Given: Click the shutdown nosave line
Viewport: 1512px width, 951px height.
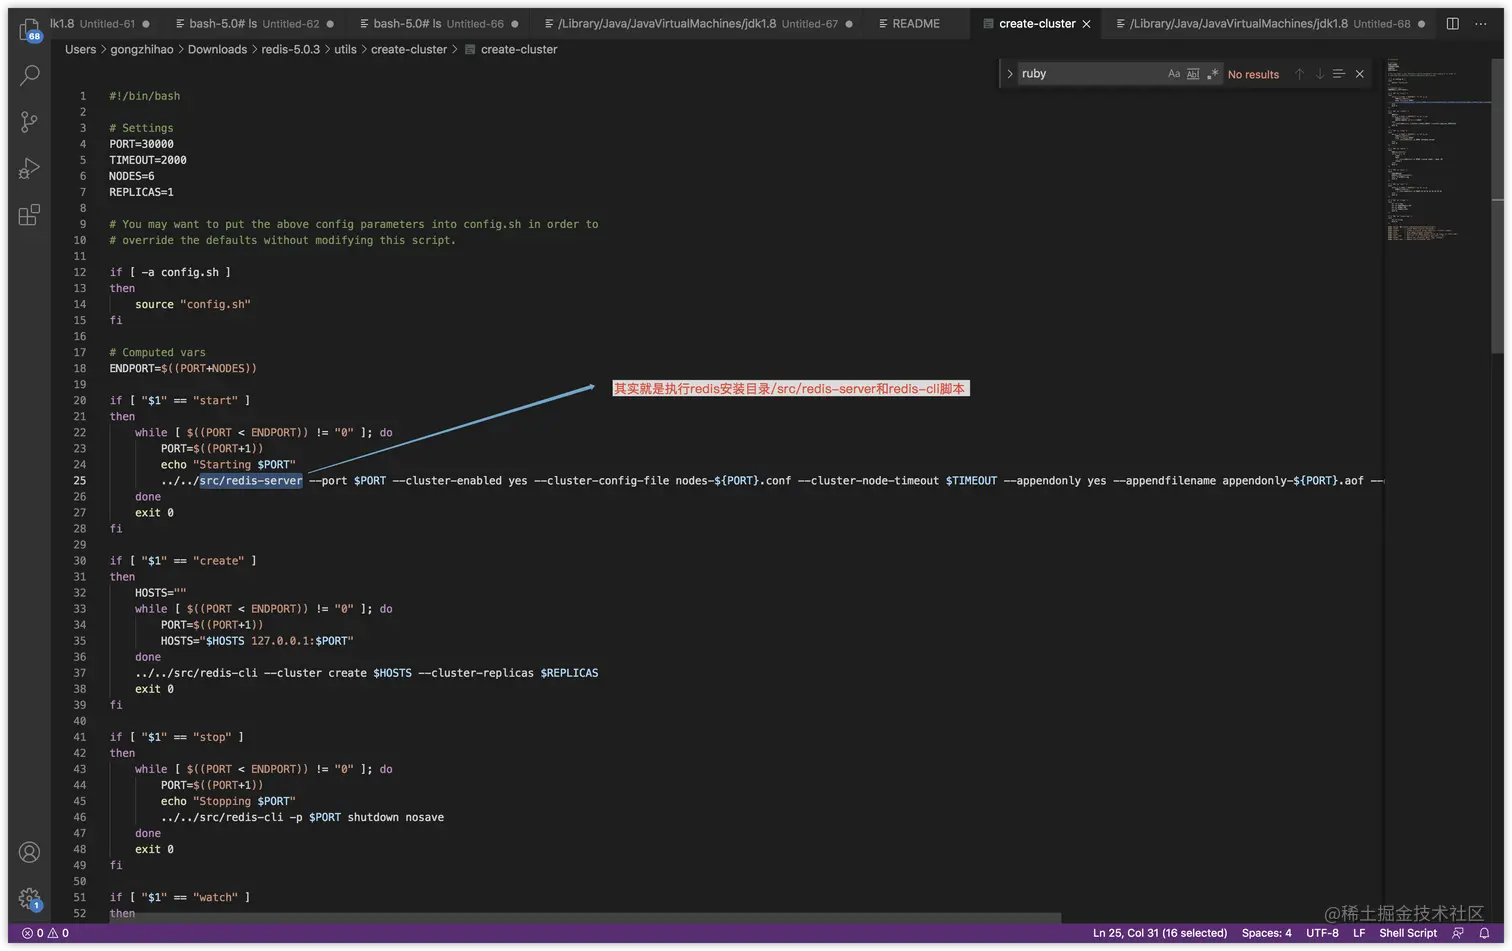Looking at the screenshot, I should [302, 817].
